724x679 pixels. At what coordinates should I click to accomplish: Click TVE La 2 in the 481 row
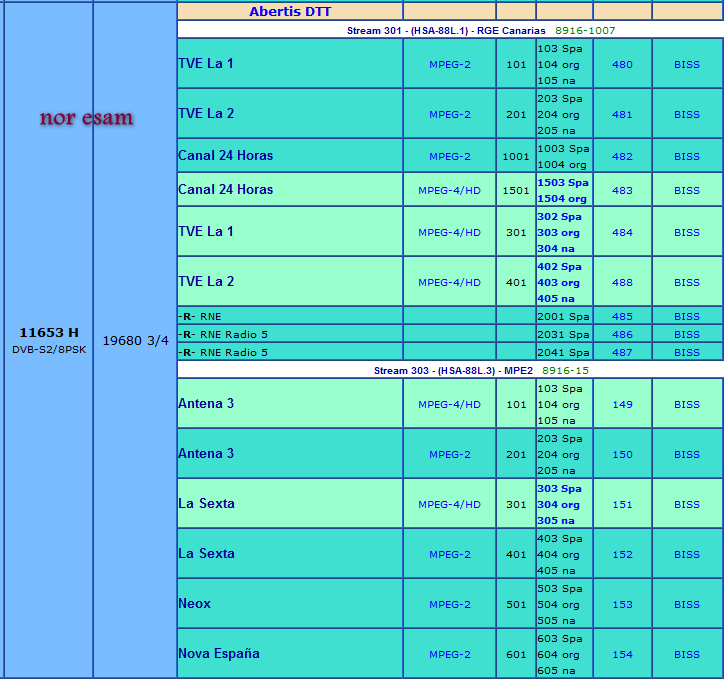point(206,114)
